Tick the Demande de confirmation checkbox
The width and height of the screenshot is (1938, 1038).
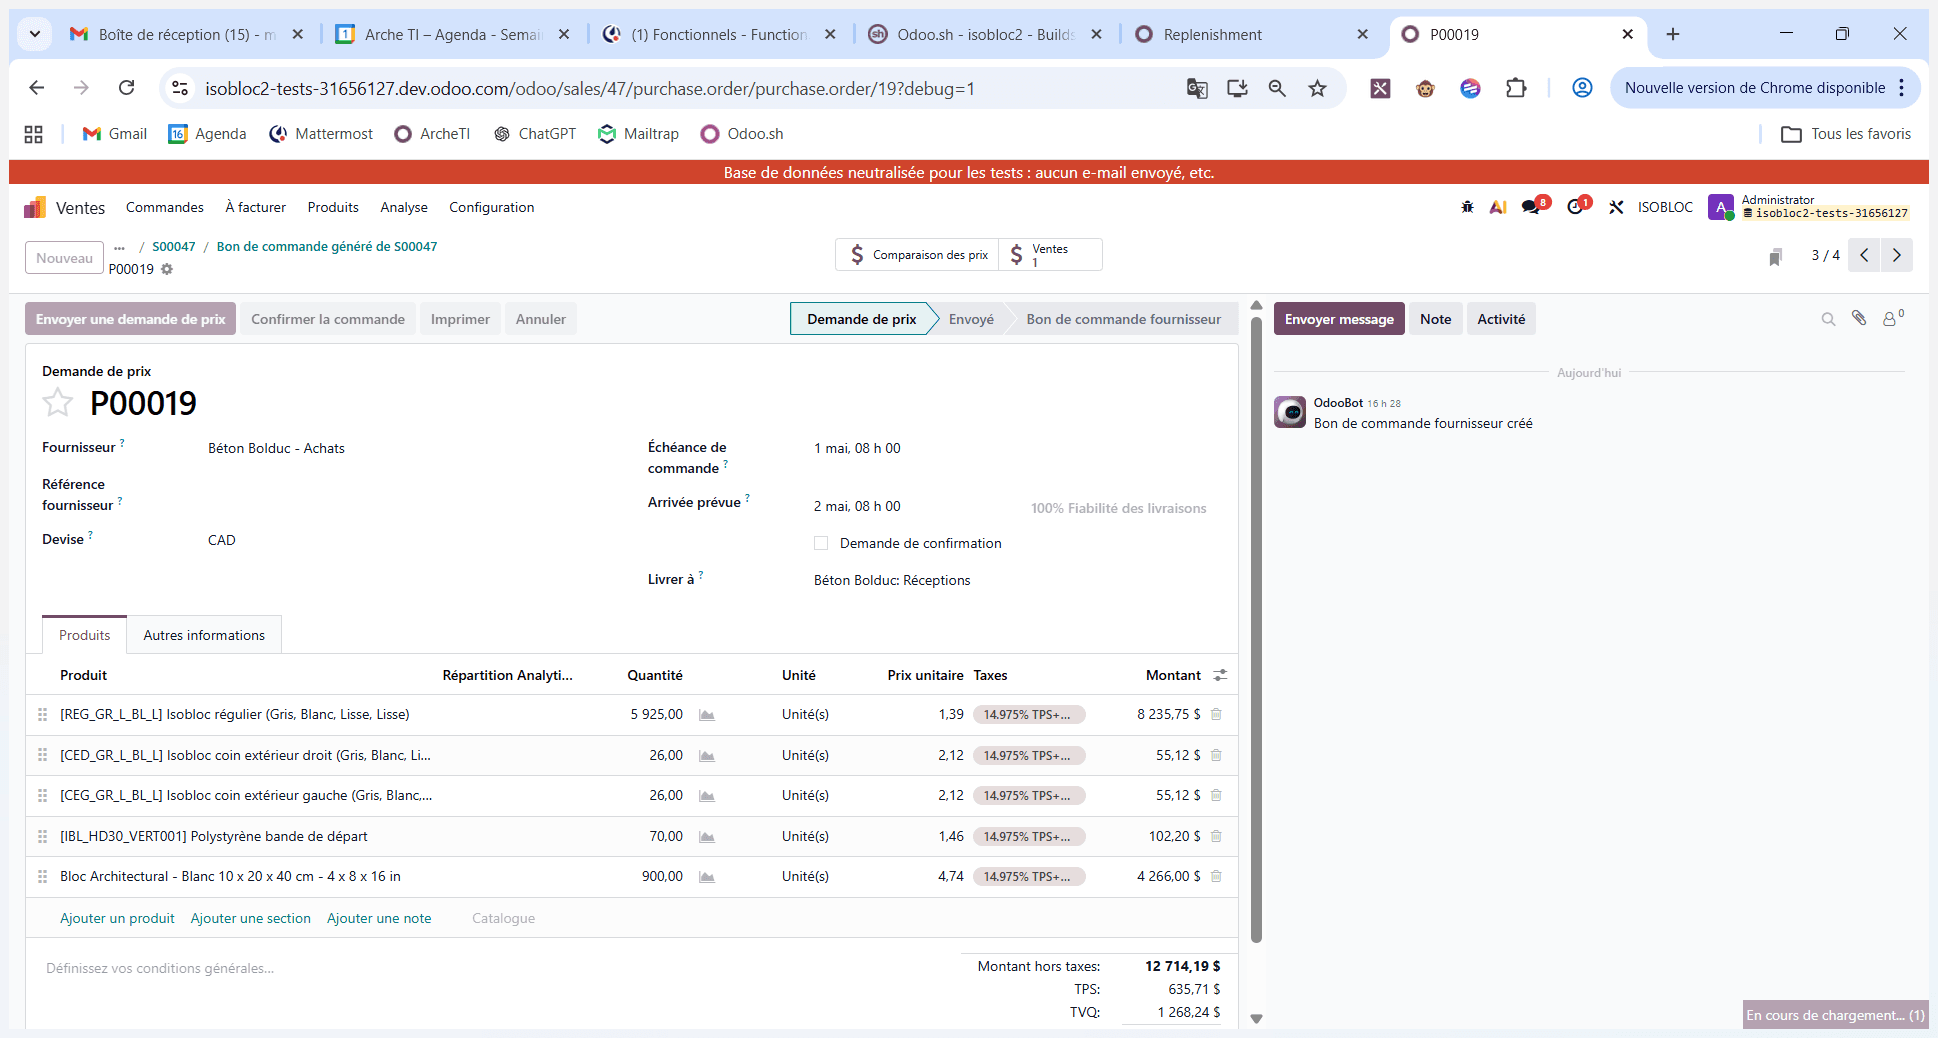[821, 543]
